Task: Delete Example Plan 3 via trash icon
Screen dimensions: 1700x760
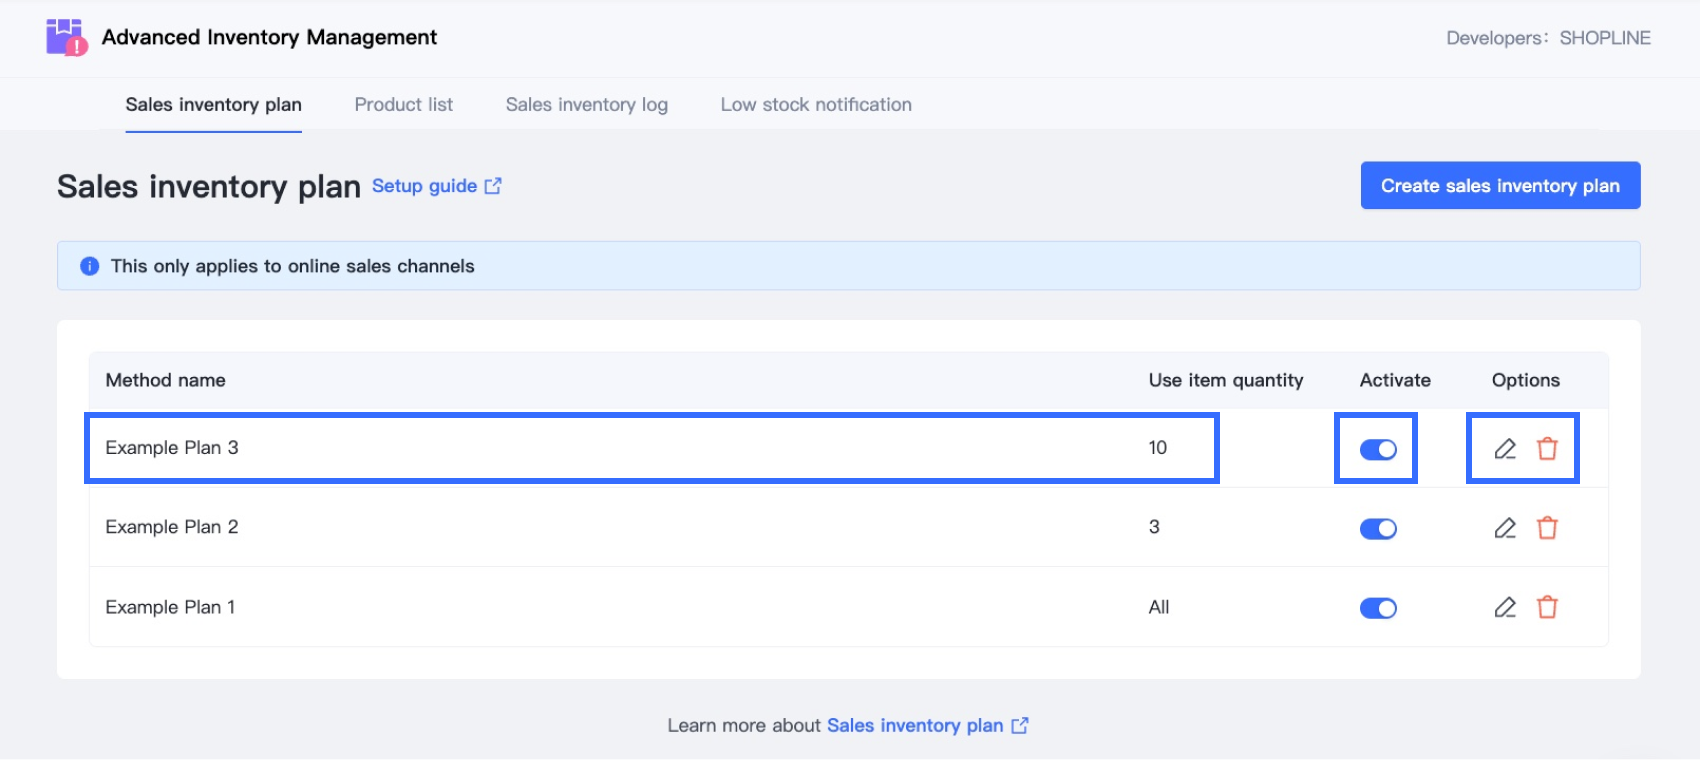Action: coord(1547,449)
